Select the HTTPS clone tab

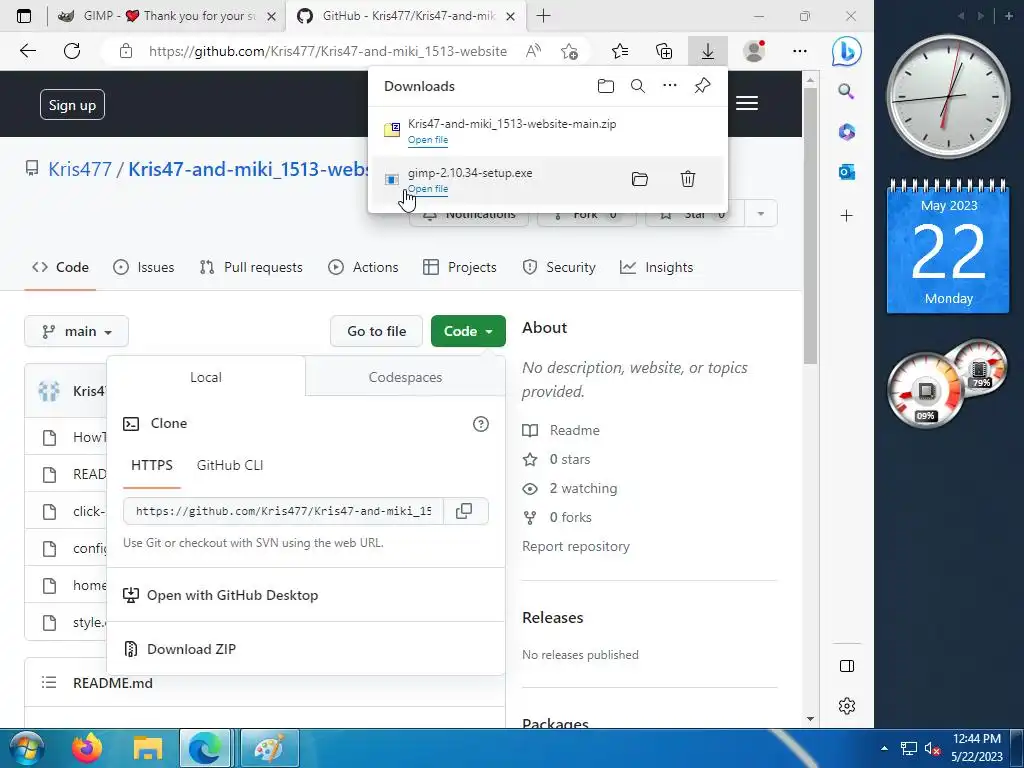tap(152, 466)
